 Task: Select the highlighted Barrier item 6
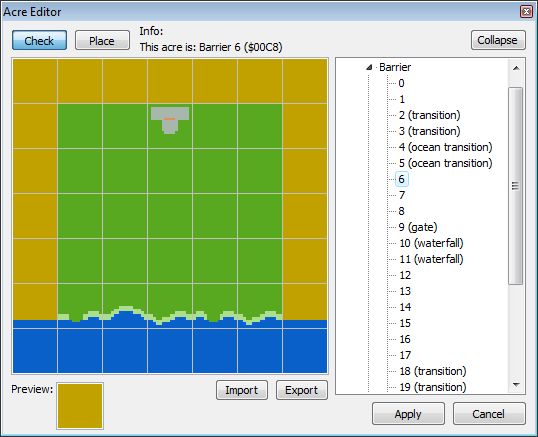point(401,179)
